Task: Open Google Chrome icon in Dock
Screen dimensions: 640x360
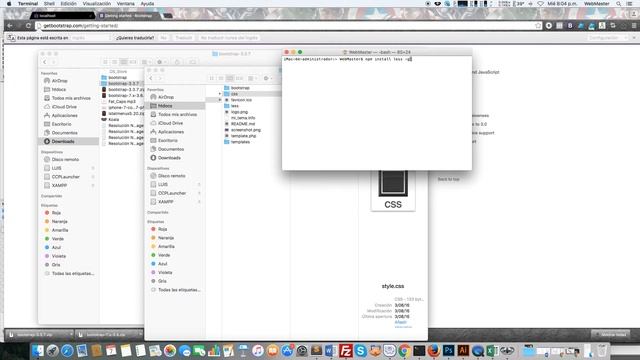Action: pos(404,350)
